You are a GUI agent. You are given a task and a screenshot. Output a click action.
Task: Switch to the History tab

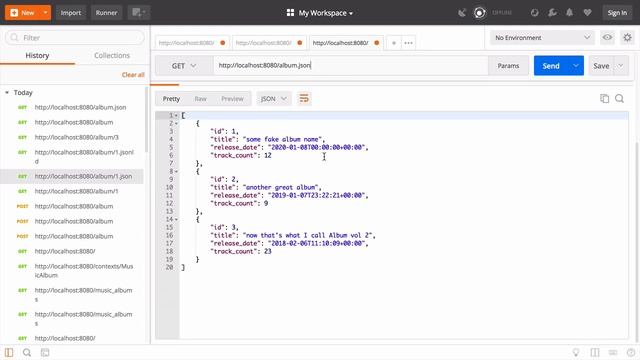pyautogui.click(x=37, y=56)
